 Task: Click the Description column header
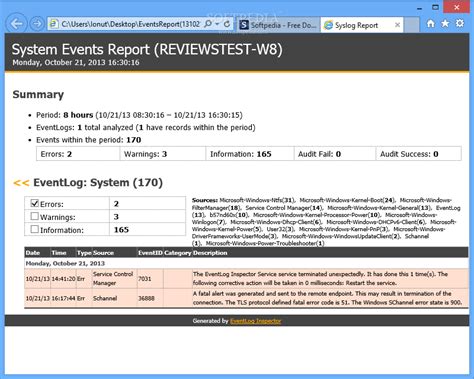[x=210, y=253]
